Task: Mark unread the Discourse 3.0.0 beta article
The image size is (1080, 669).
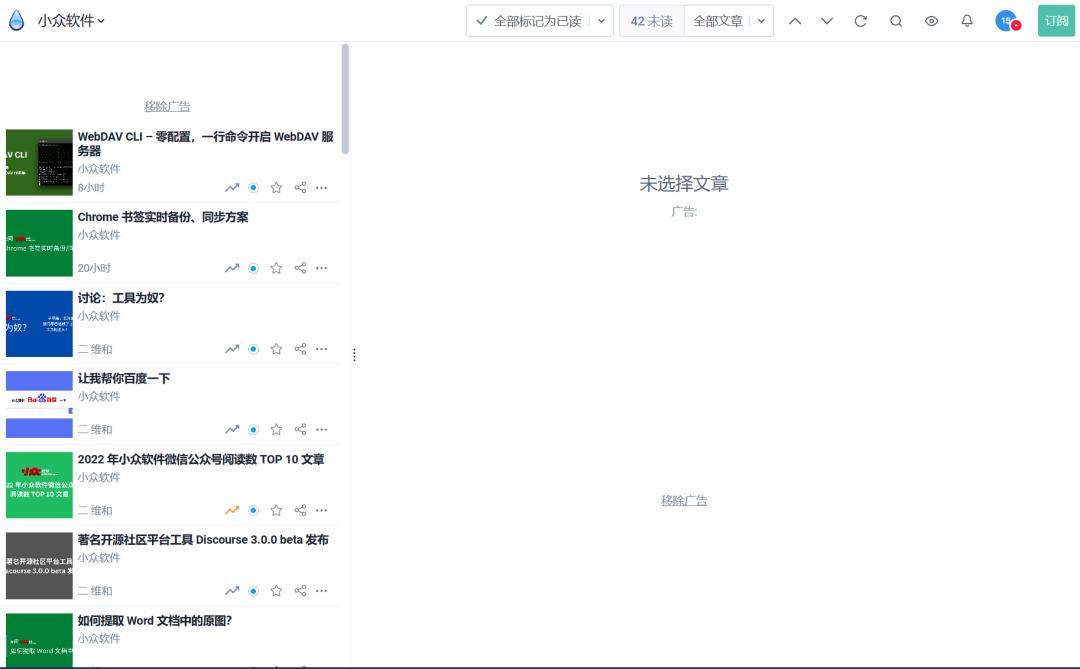Action: click(254, 590)
